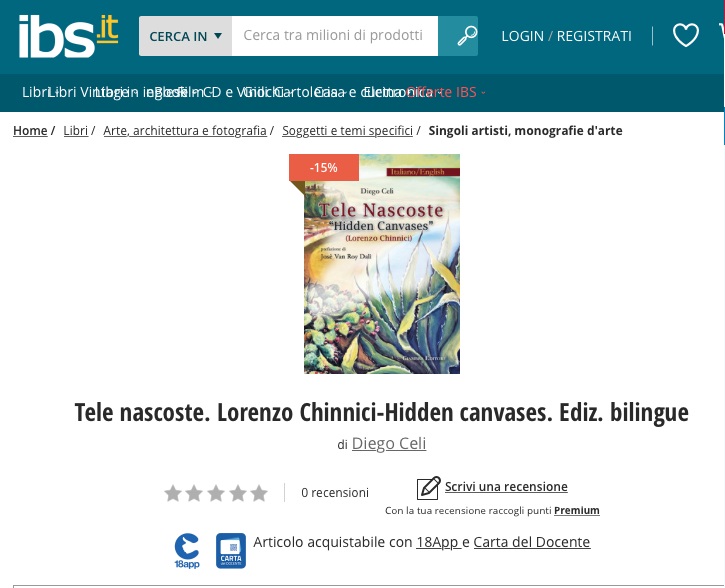Open author Diego Celi link
This screenshot has width=725, height=588.
(x=389, y=443)
